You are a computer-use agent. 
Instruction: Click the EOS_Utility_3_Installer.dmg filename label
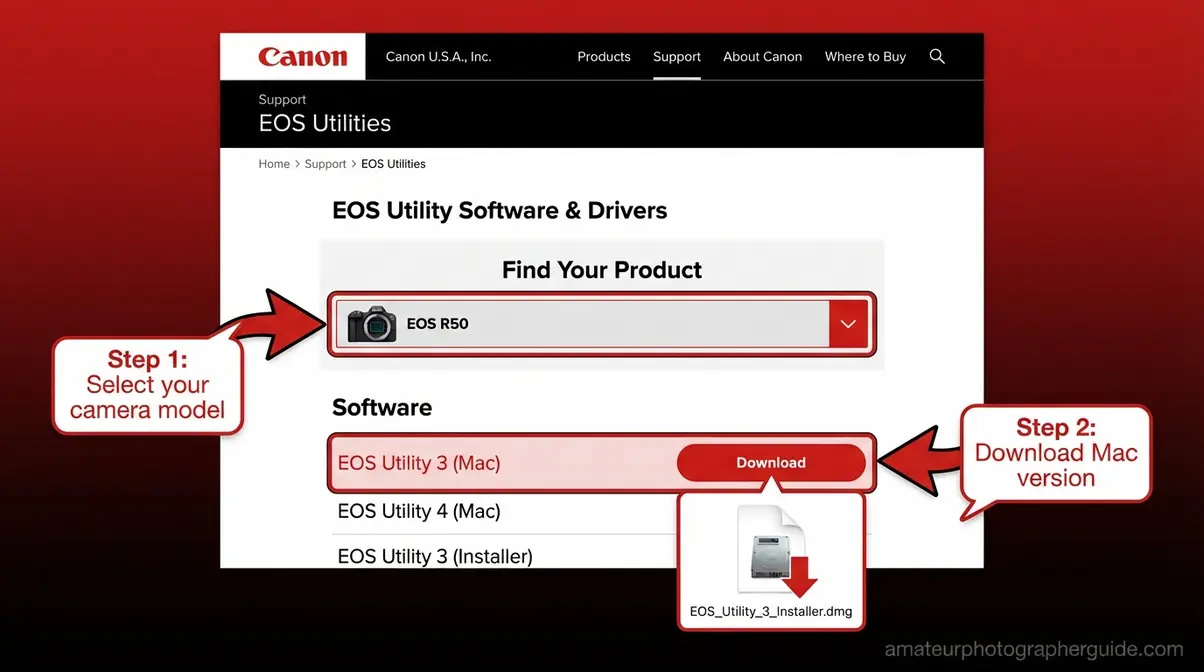pos(770,610)
